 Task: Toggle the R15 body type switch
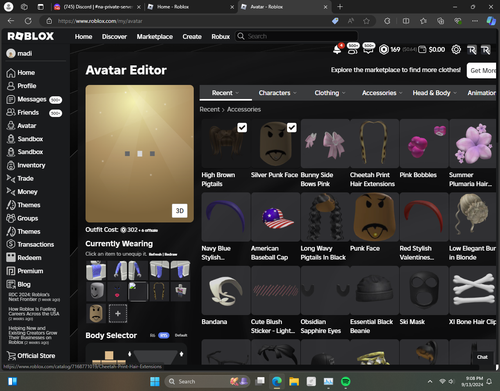coord(163,335)
